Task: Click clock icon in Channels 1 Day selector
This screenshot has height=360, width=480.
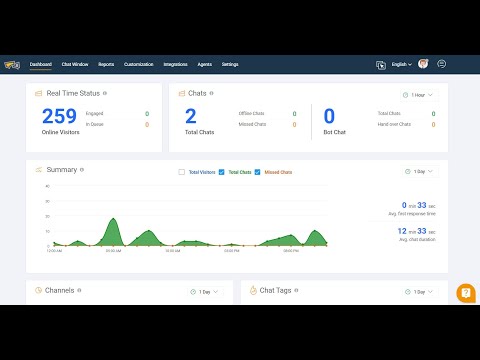Action: pos(193,292)
